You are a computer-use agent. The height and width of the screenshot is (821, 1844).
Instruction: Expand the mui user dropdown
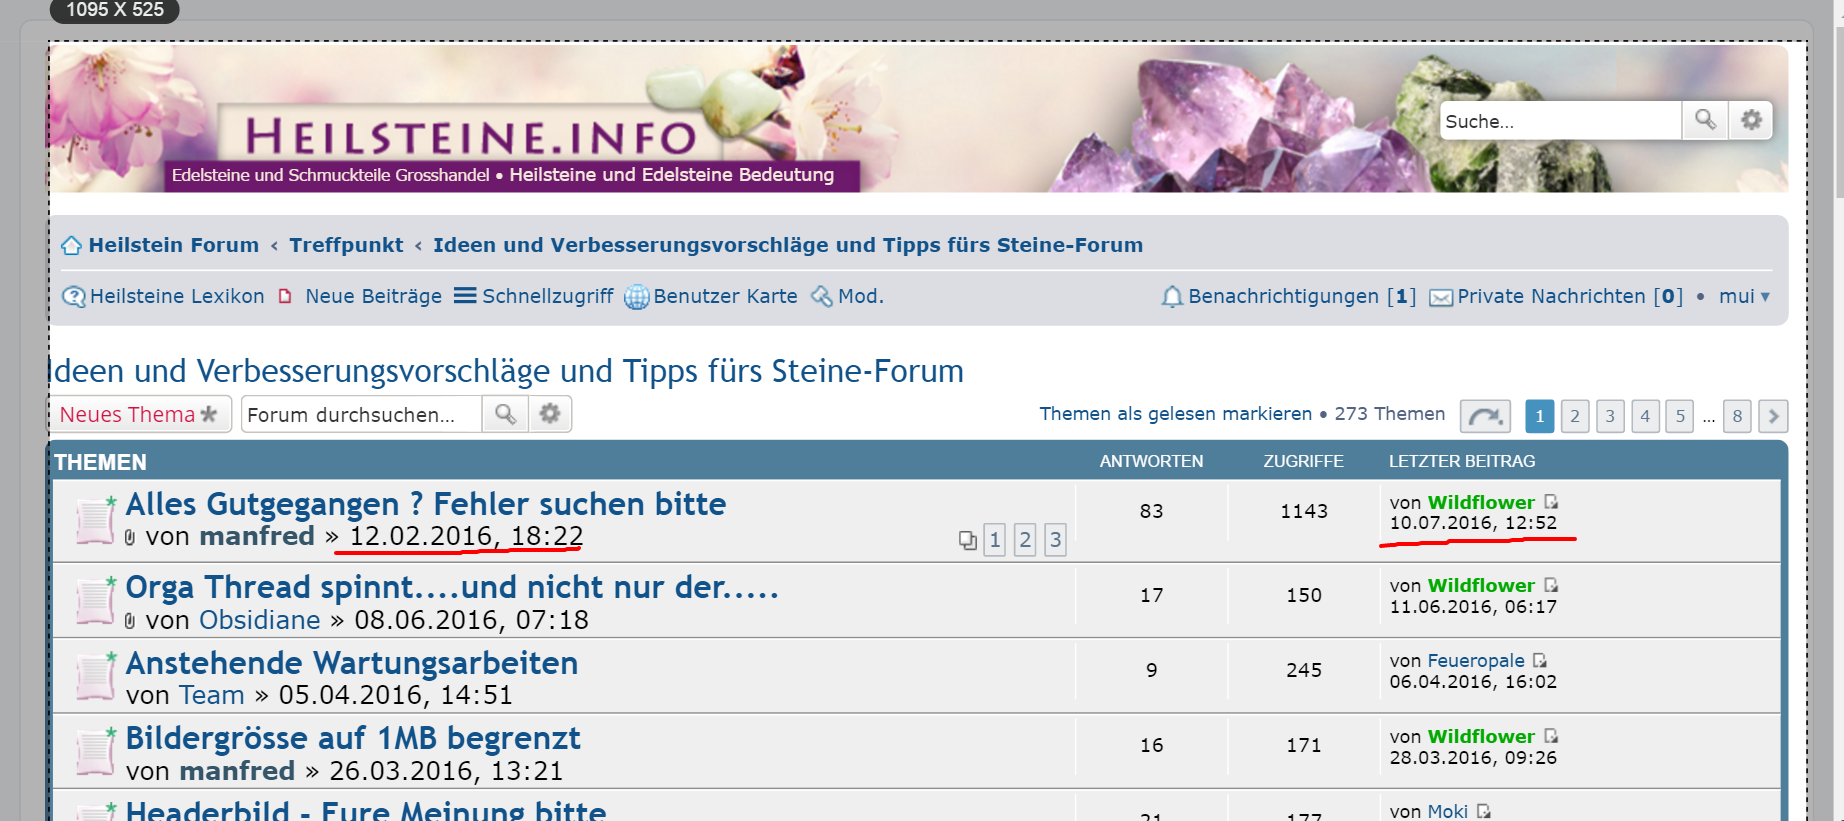(x=1744, y=297)
